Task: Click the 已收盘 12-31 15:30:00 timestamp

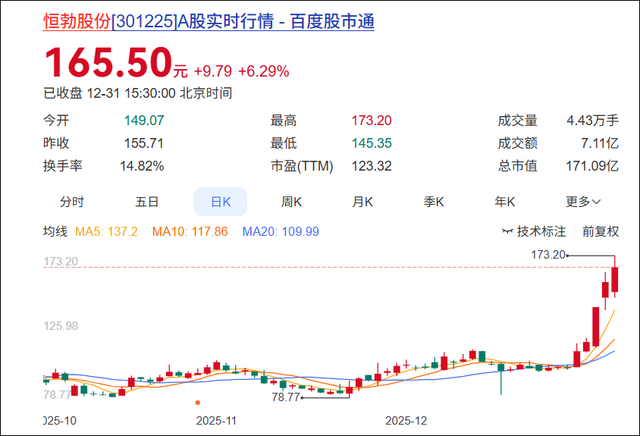Action: tap(138, 93)
